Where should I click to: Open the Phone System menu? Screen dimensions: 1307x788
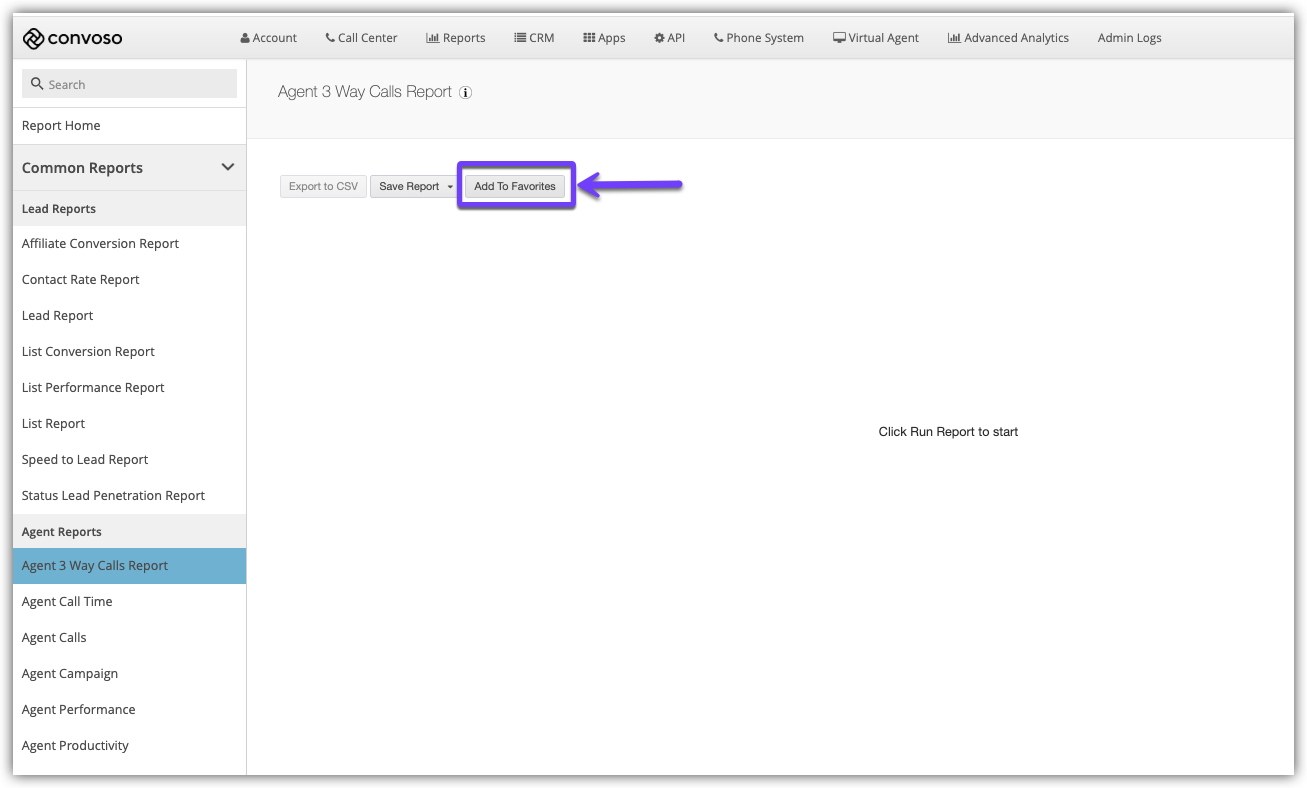759,38
